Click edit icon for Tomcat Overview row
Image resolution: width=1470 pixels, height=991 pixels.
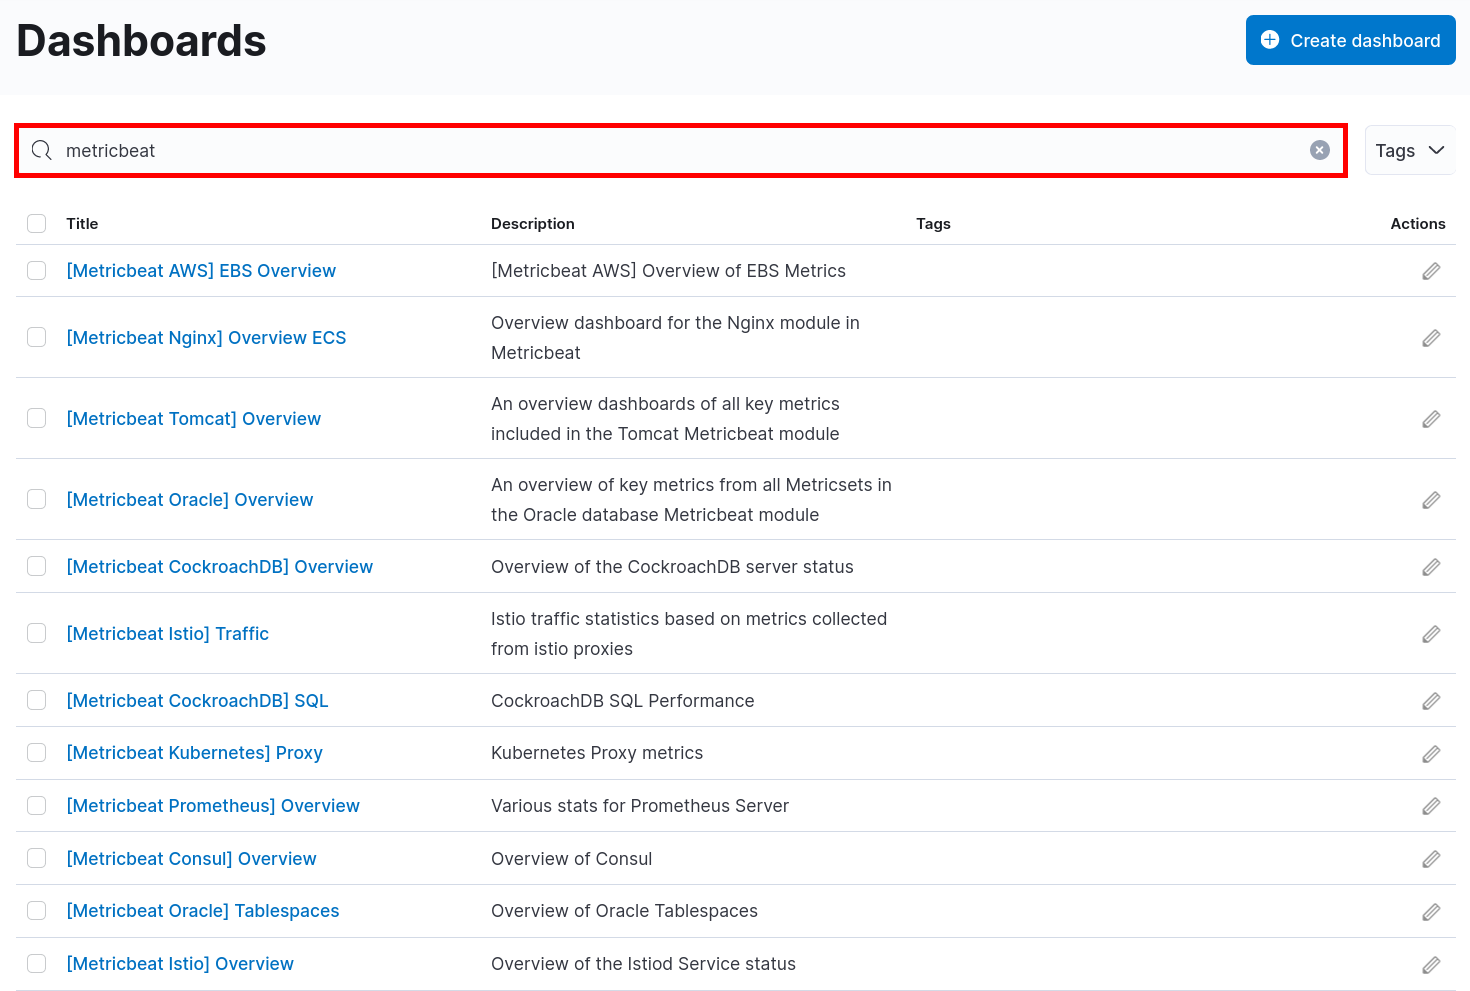point(1431,419)
